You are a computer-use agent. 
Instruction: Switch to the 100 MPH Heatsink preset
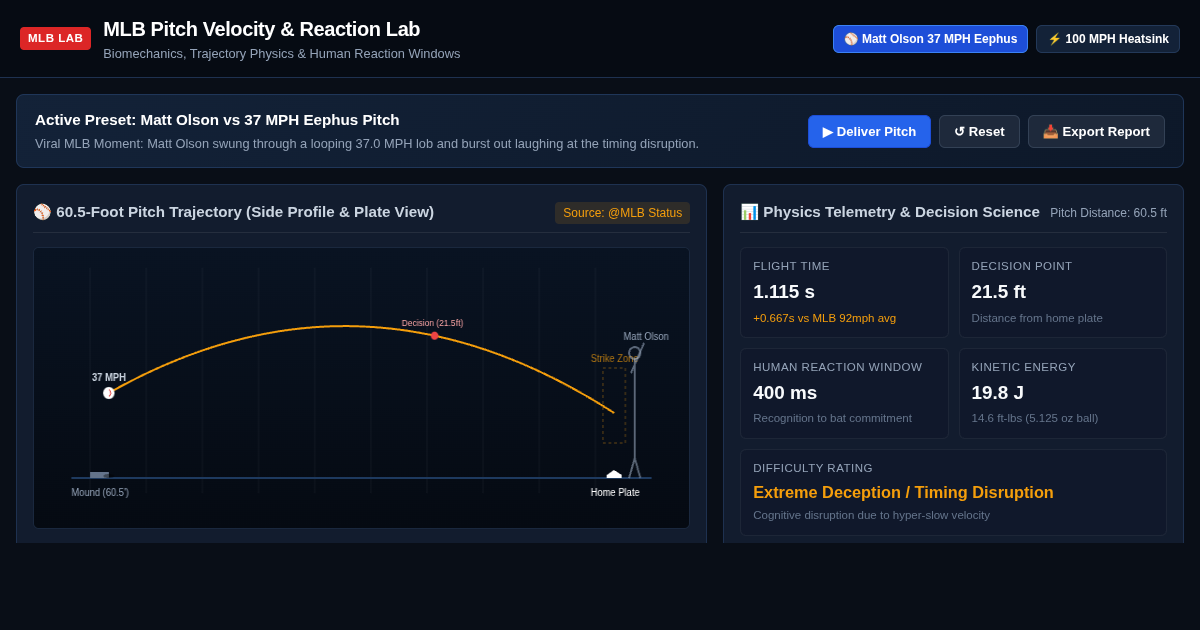[x=1108, y=39]
